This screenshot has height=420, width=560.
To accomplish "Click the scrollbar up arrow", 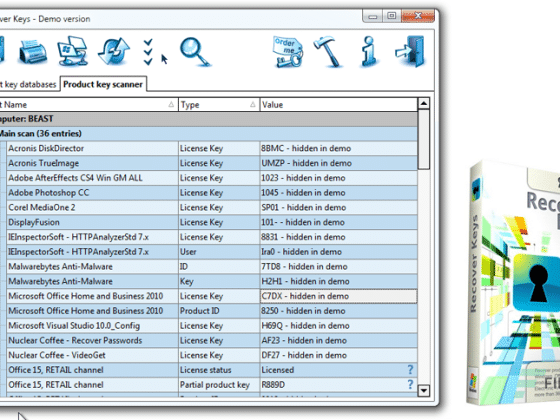I will [424, 104].
